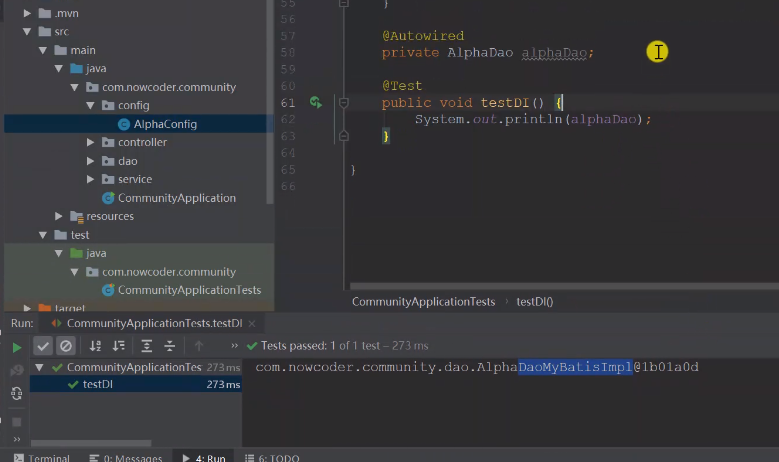Click CommunityApplicationTests in breadcrumb

(x=423, y=302)
